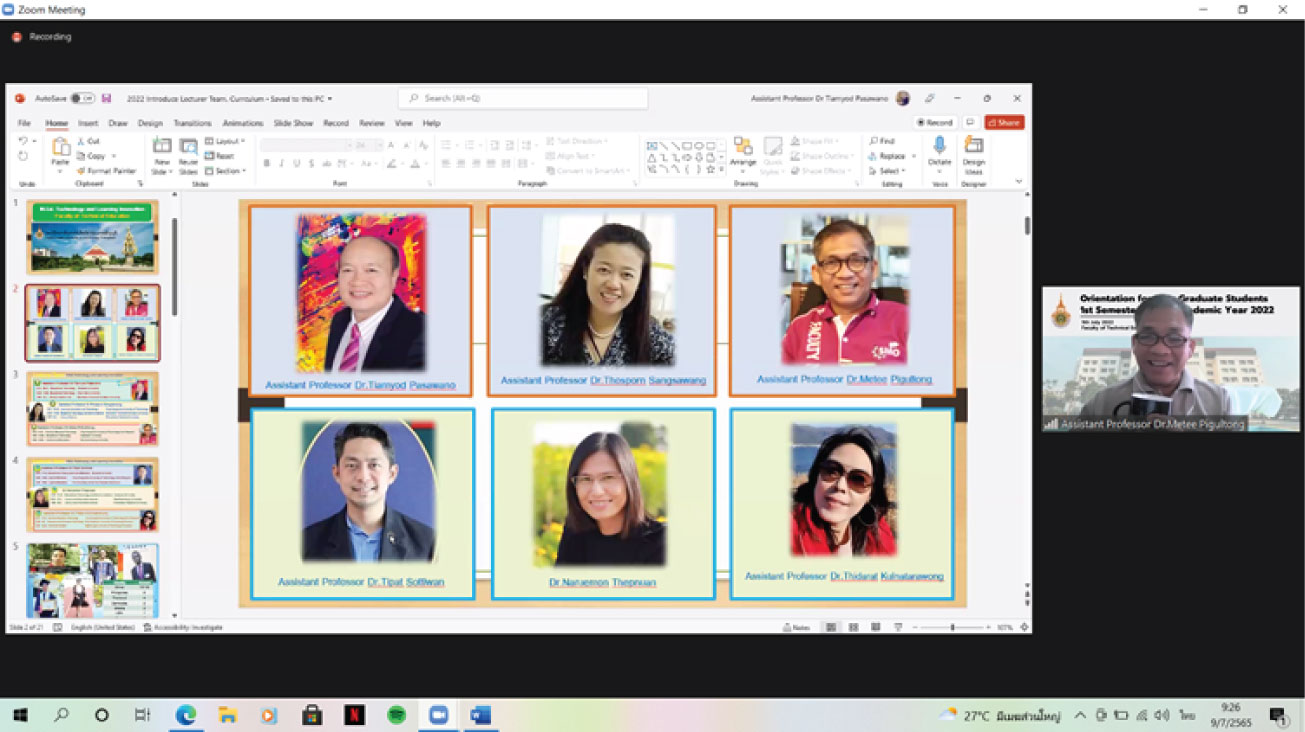1305x732 pixels.
Task: Switch to the Animations tab
Action: point(243,123)
